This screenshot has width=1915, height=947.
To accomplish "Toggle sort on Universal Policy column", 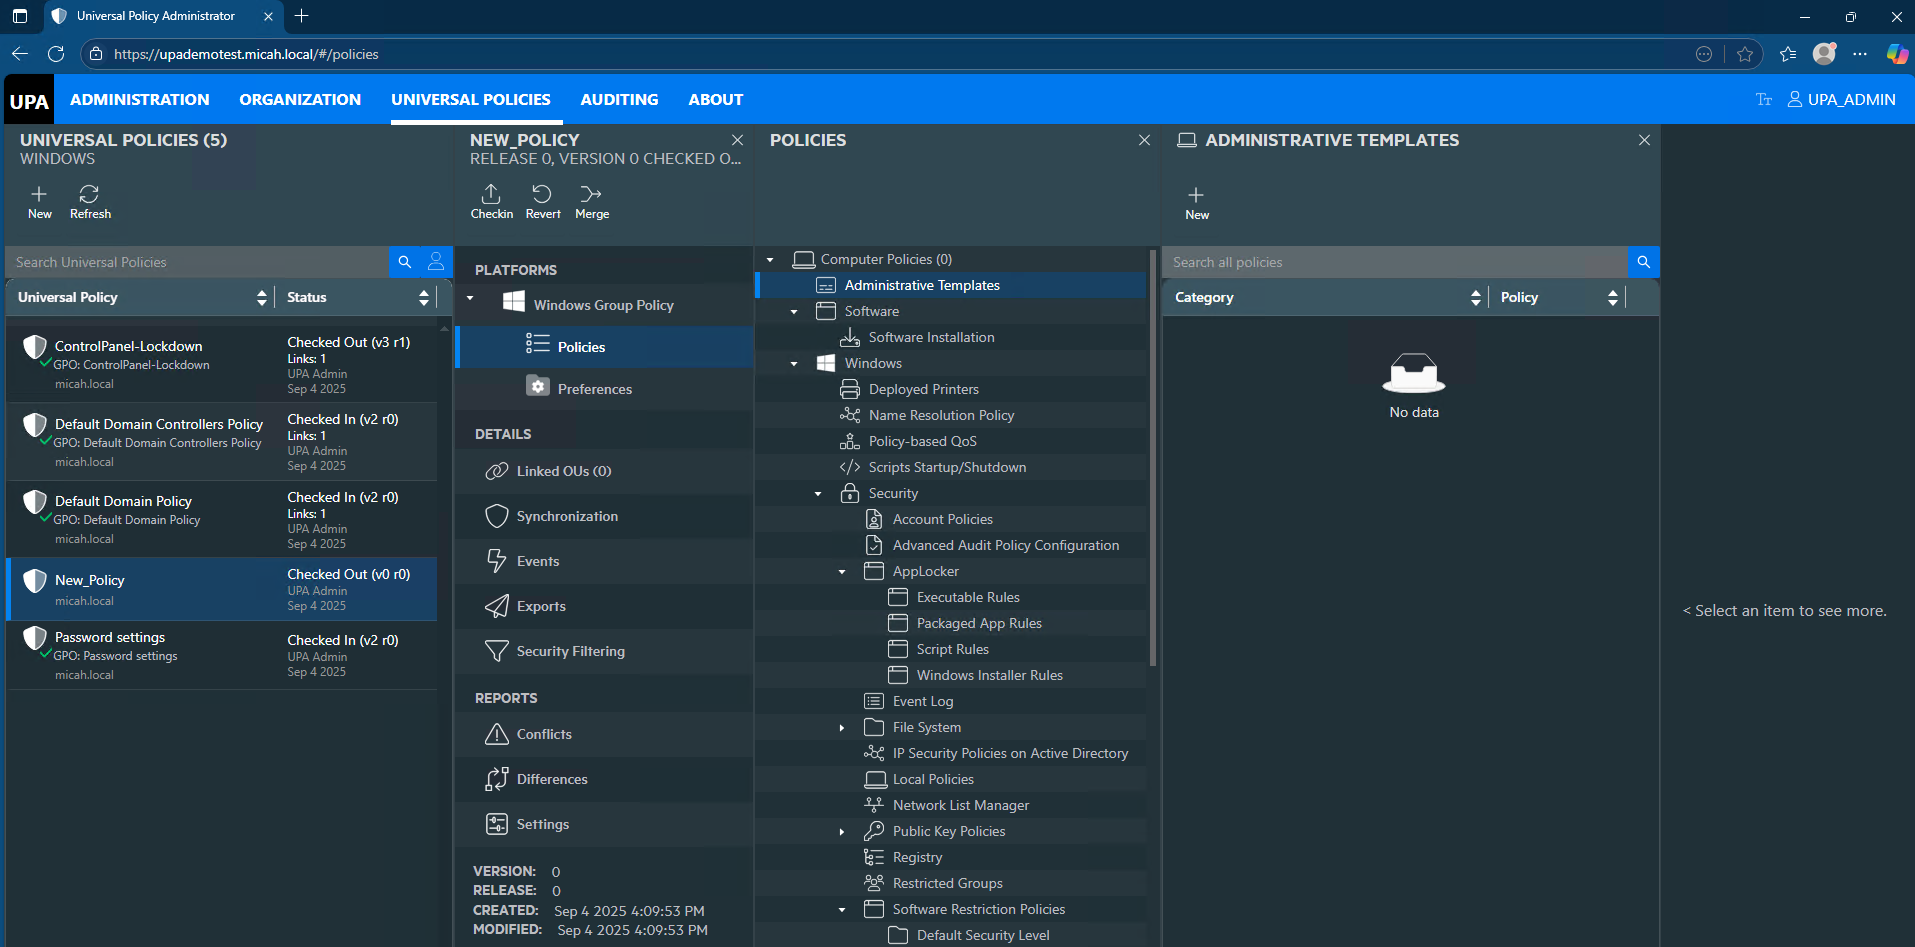I will pyautogui.click(x=261, y=298).
